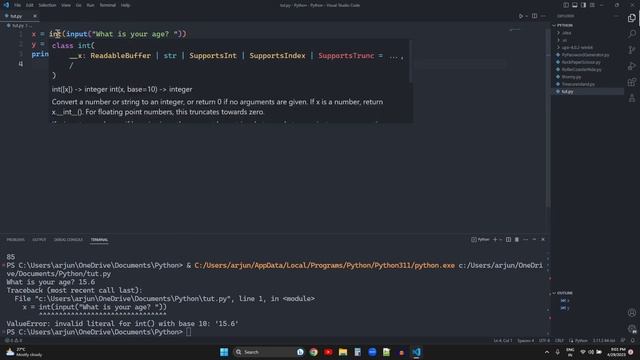Image resolution: width=640 pixels, height=360 pixels.
Task: Open the Accounts icon in activity bar
Action: pos(632,313)
